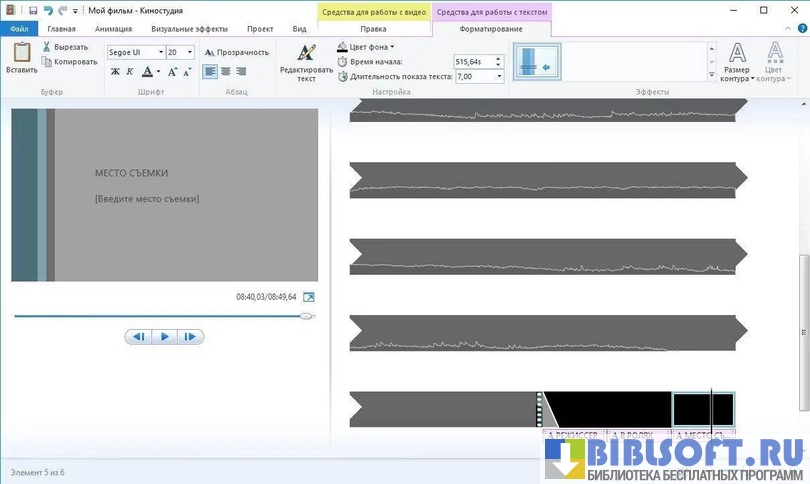Viewport: 810px width, 484px height.
Task: Click the enlarge font size icon
Action: click(x=172, y=72)
